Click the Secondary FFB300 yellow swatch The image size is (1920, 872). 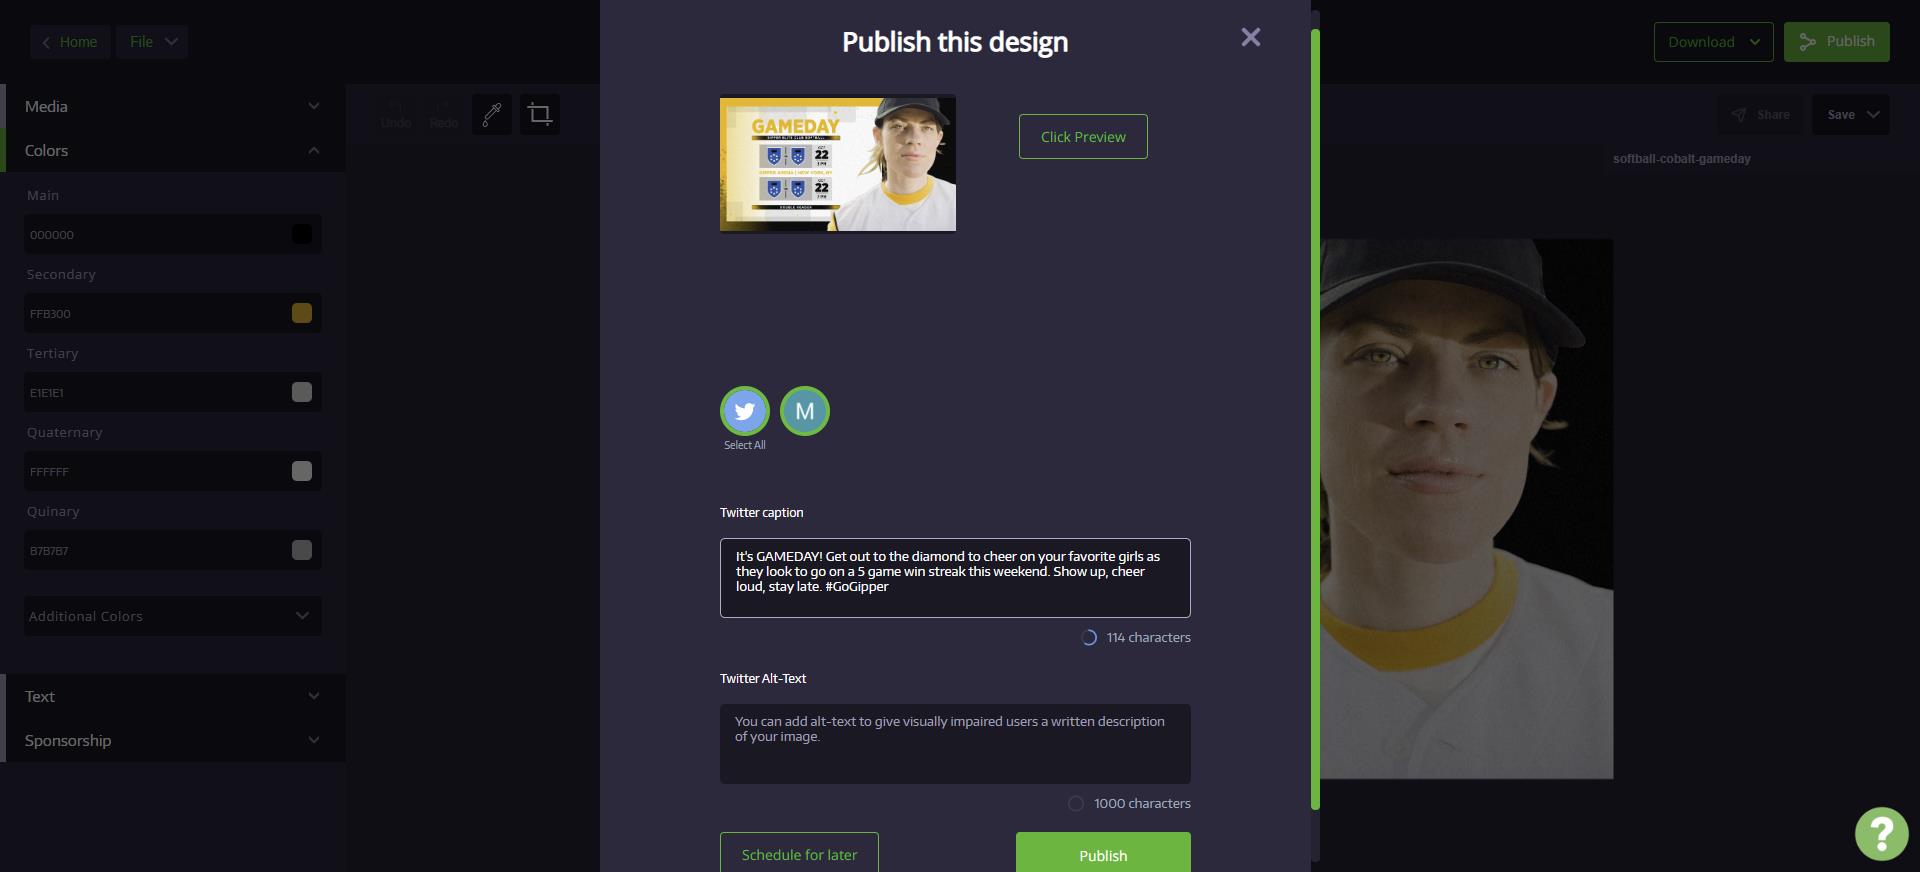302,313
